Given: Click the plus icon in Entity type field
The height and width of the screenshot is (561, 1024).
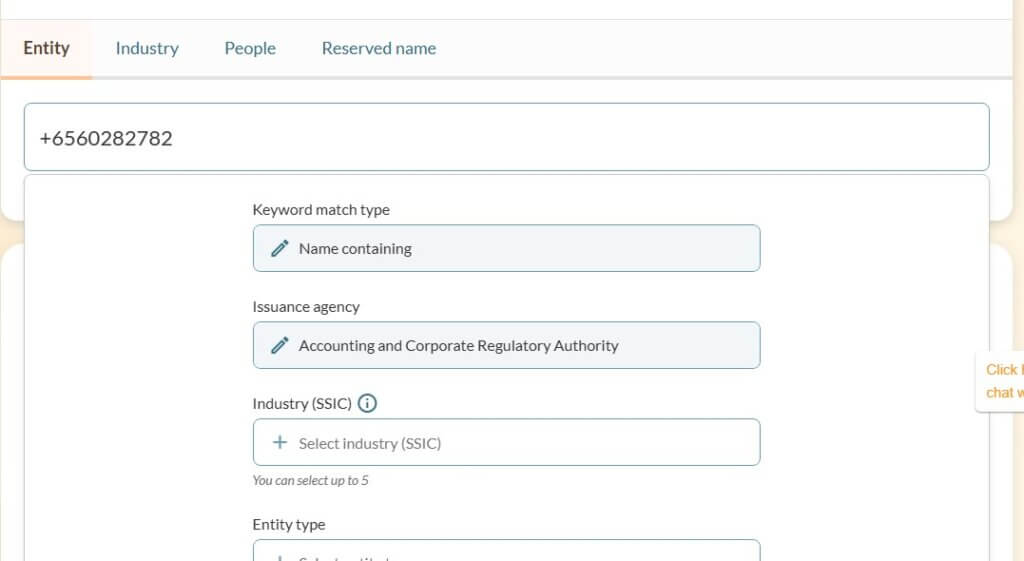Looking at the screenshot, I should coord(280,555).
